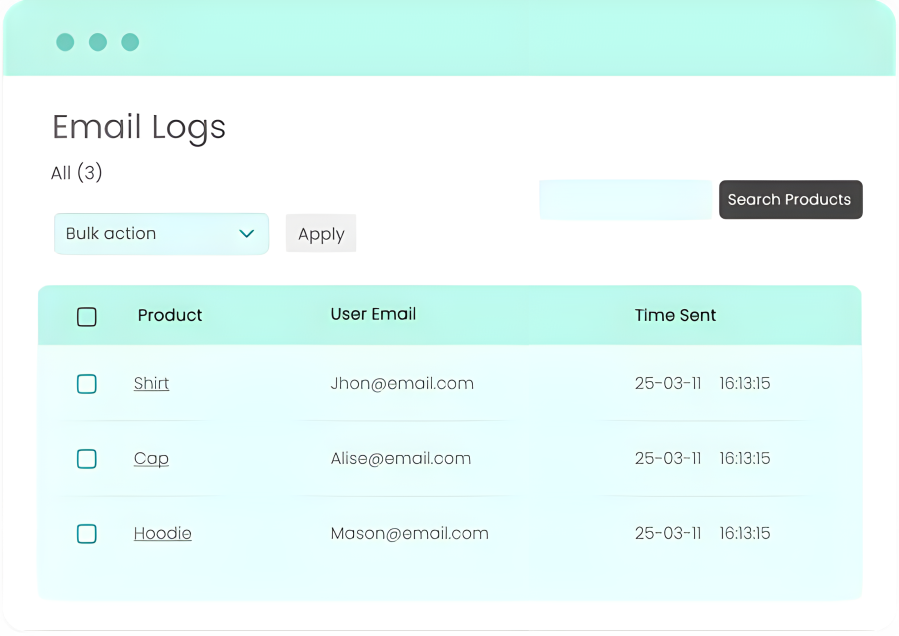The width and height of the screenshot is (899, 636).
Task: Click the first window control dot
Action: click(x=65, y=42)
